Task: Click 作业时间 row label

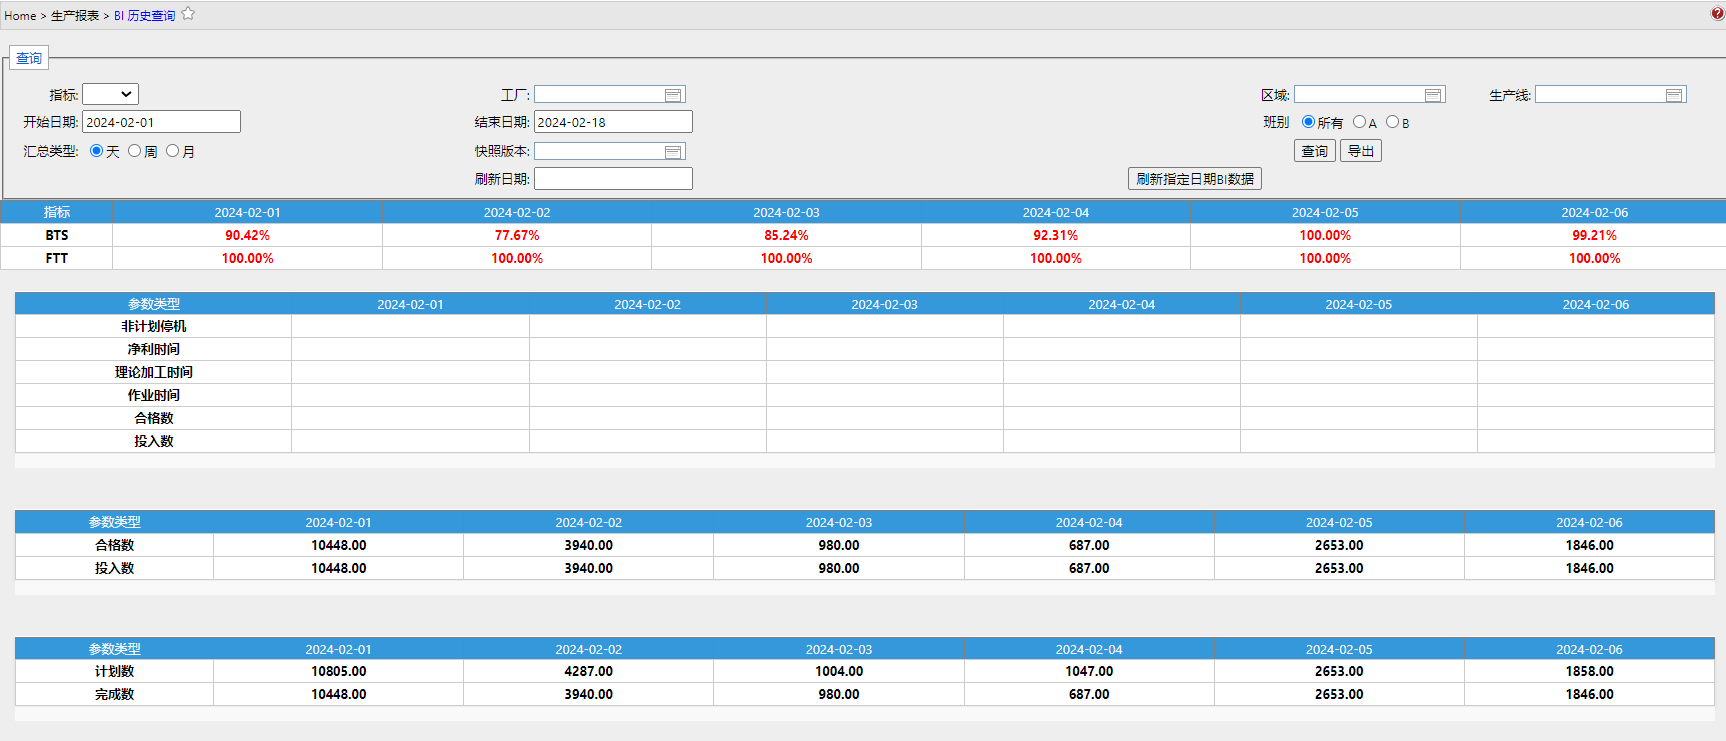Action: (x=154, y=396)
